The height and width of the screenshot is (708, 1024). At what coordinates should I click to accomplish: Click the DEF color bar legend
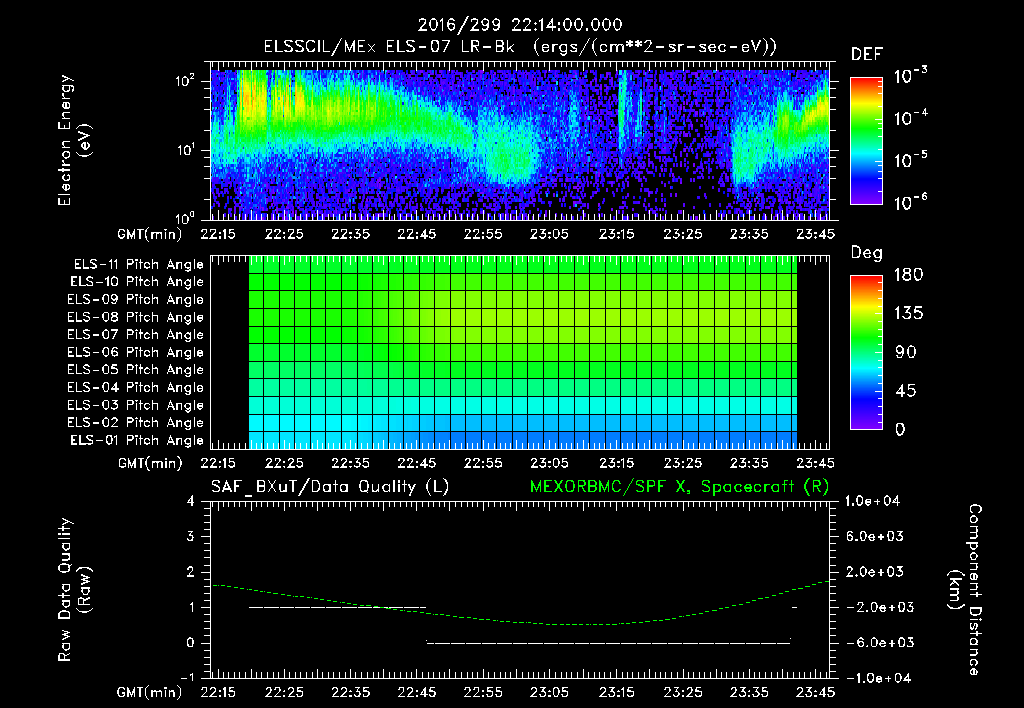pyautogui.click(x=866, y=140)
